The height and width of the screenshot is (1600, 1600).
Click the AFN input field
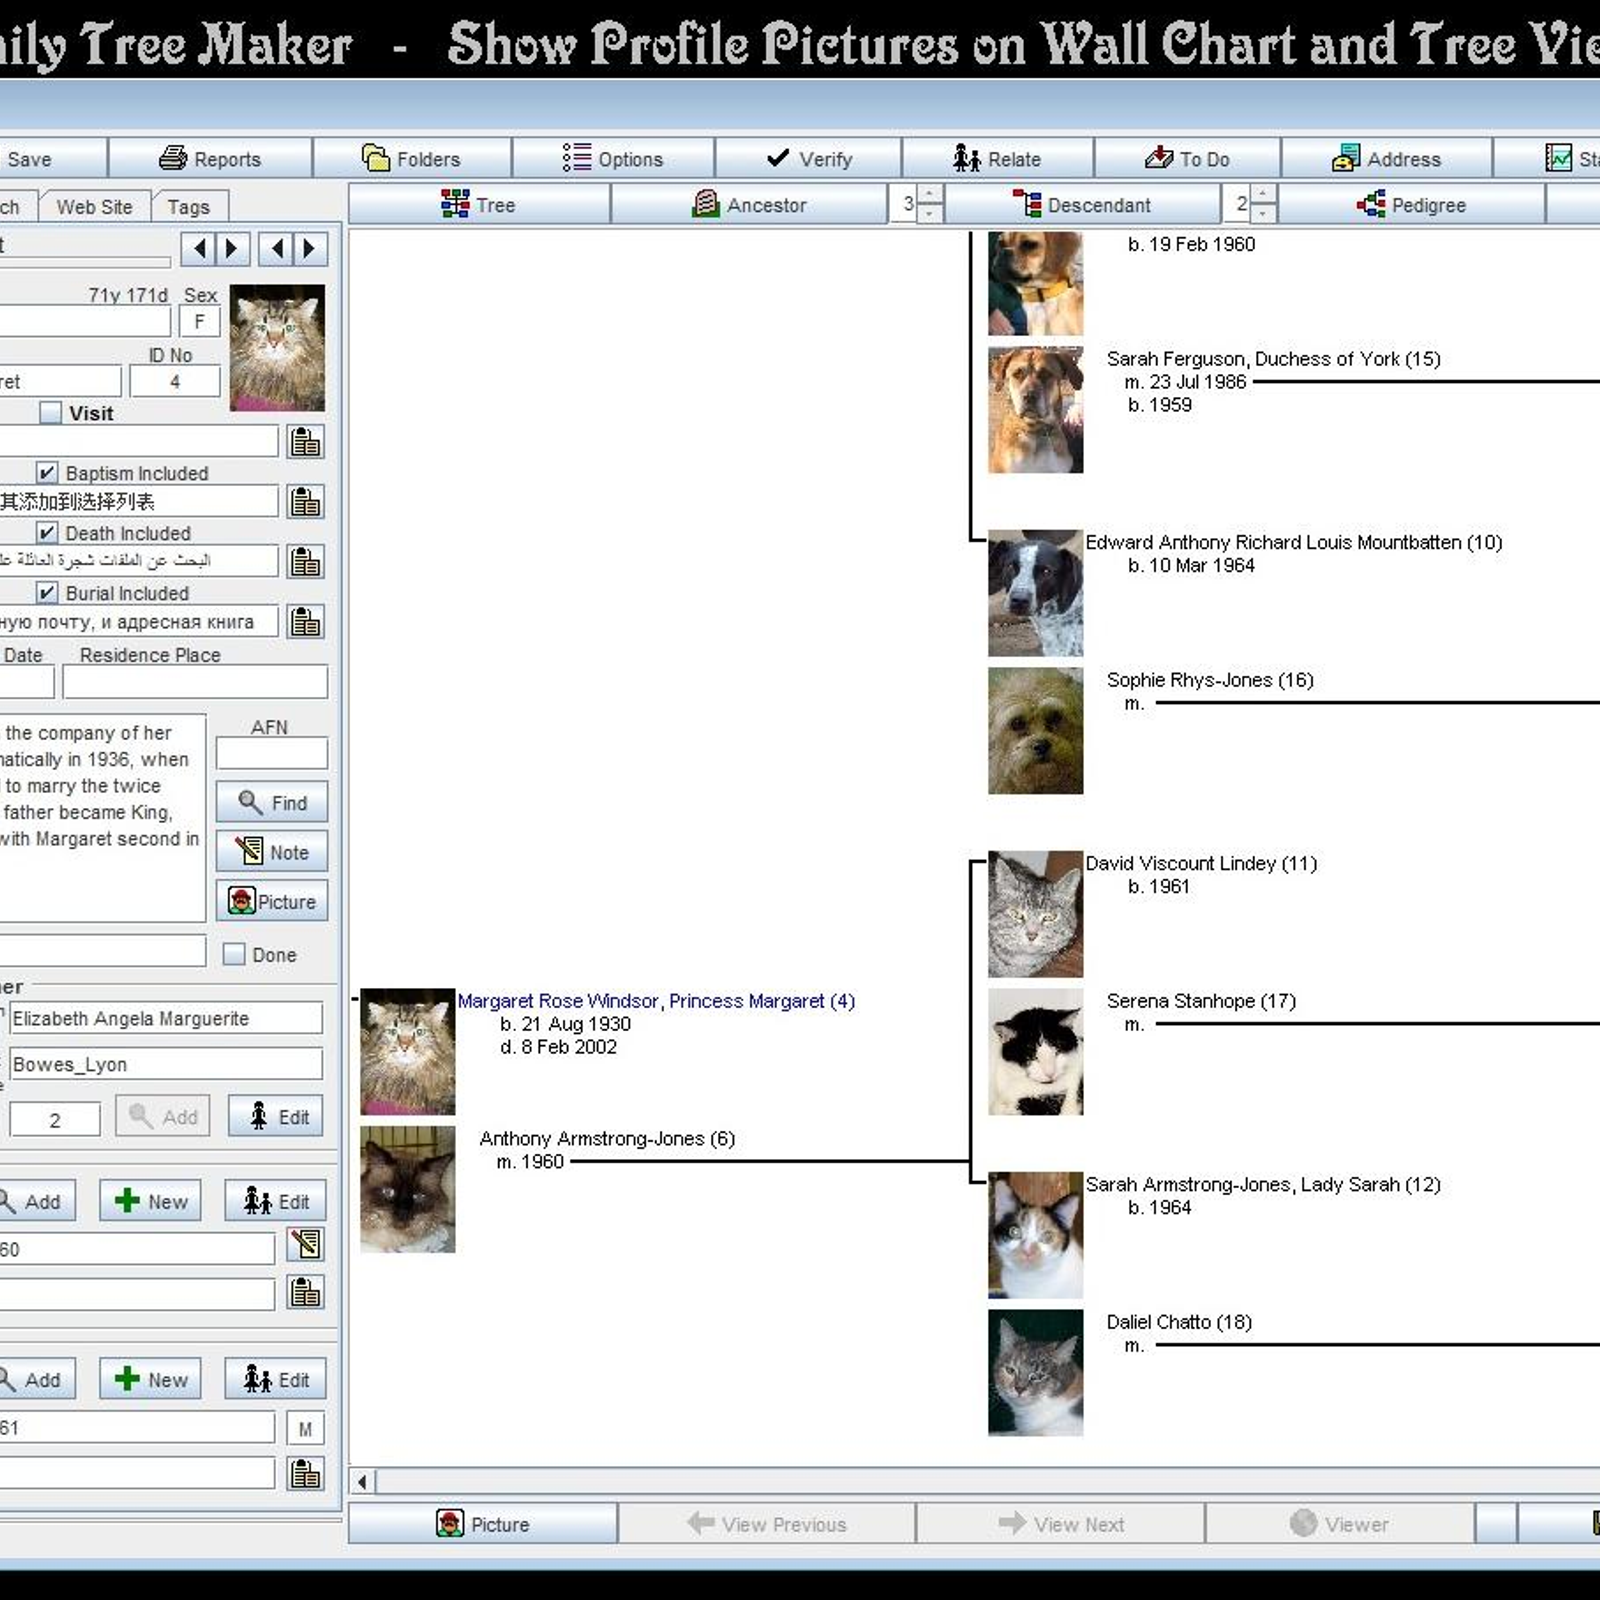coord(272,753)
